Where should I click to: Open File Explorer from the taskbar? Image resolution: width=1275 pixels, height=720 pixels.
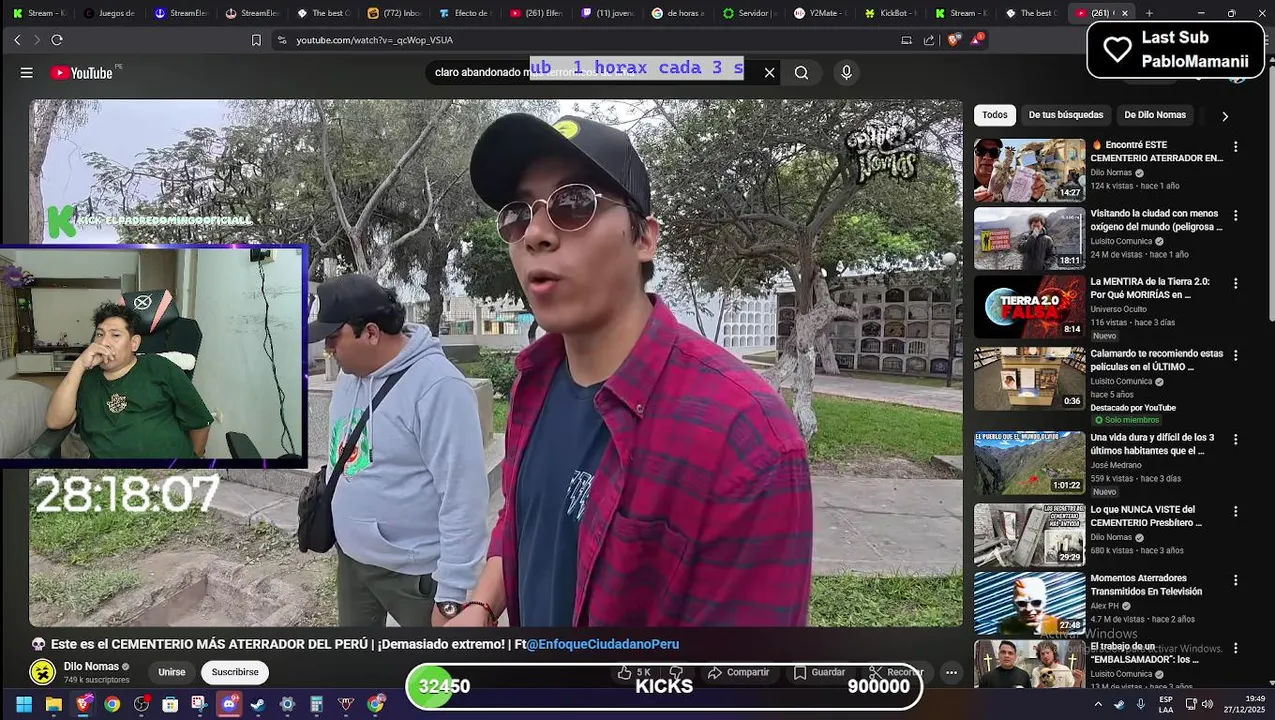[54, 705]
